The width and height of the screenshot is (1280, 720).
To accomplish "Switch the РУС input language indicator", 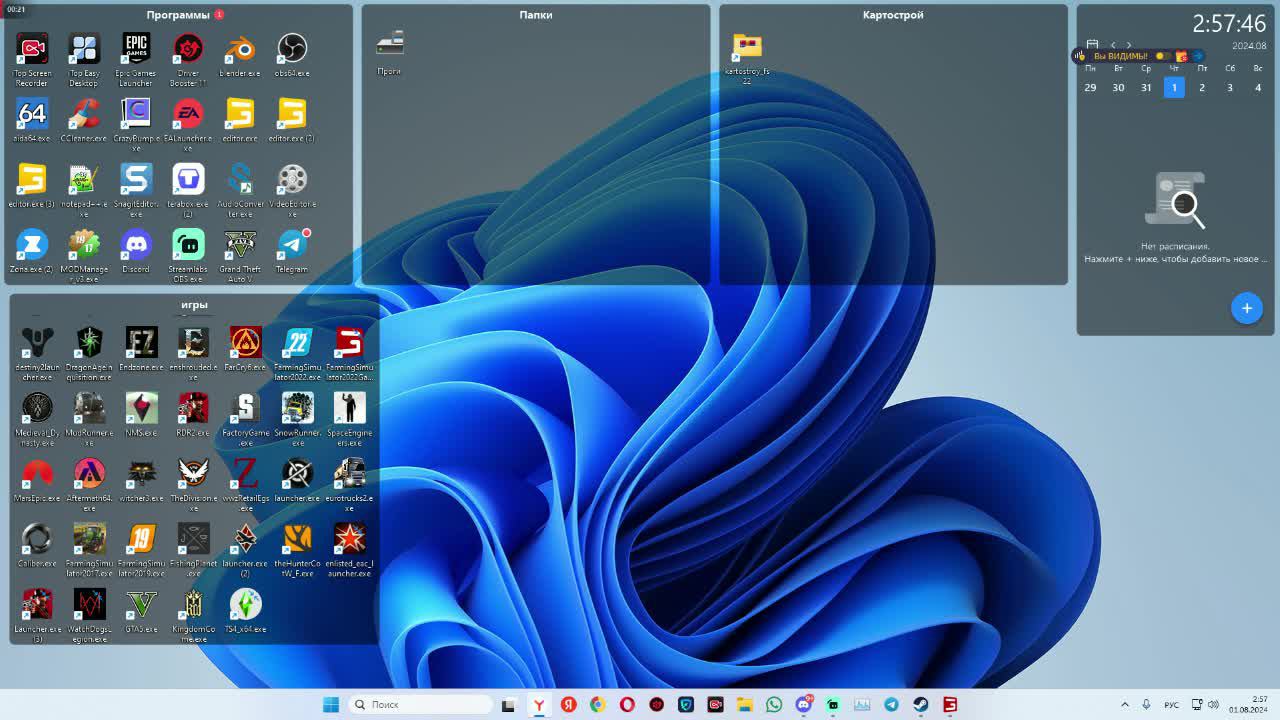I will pos(1171,705).
